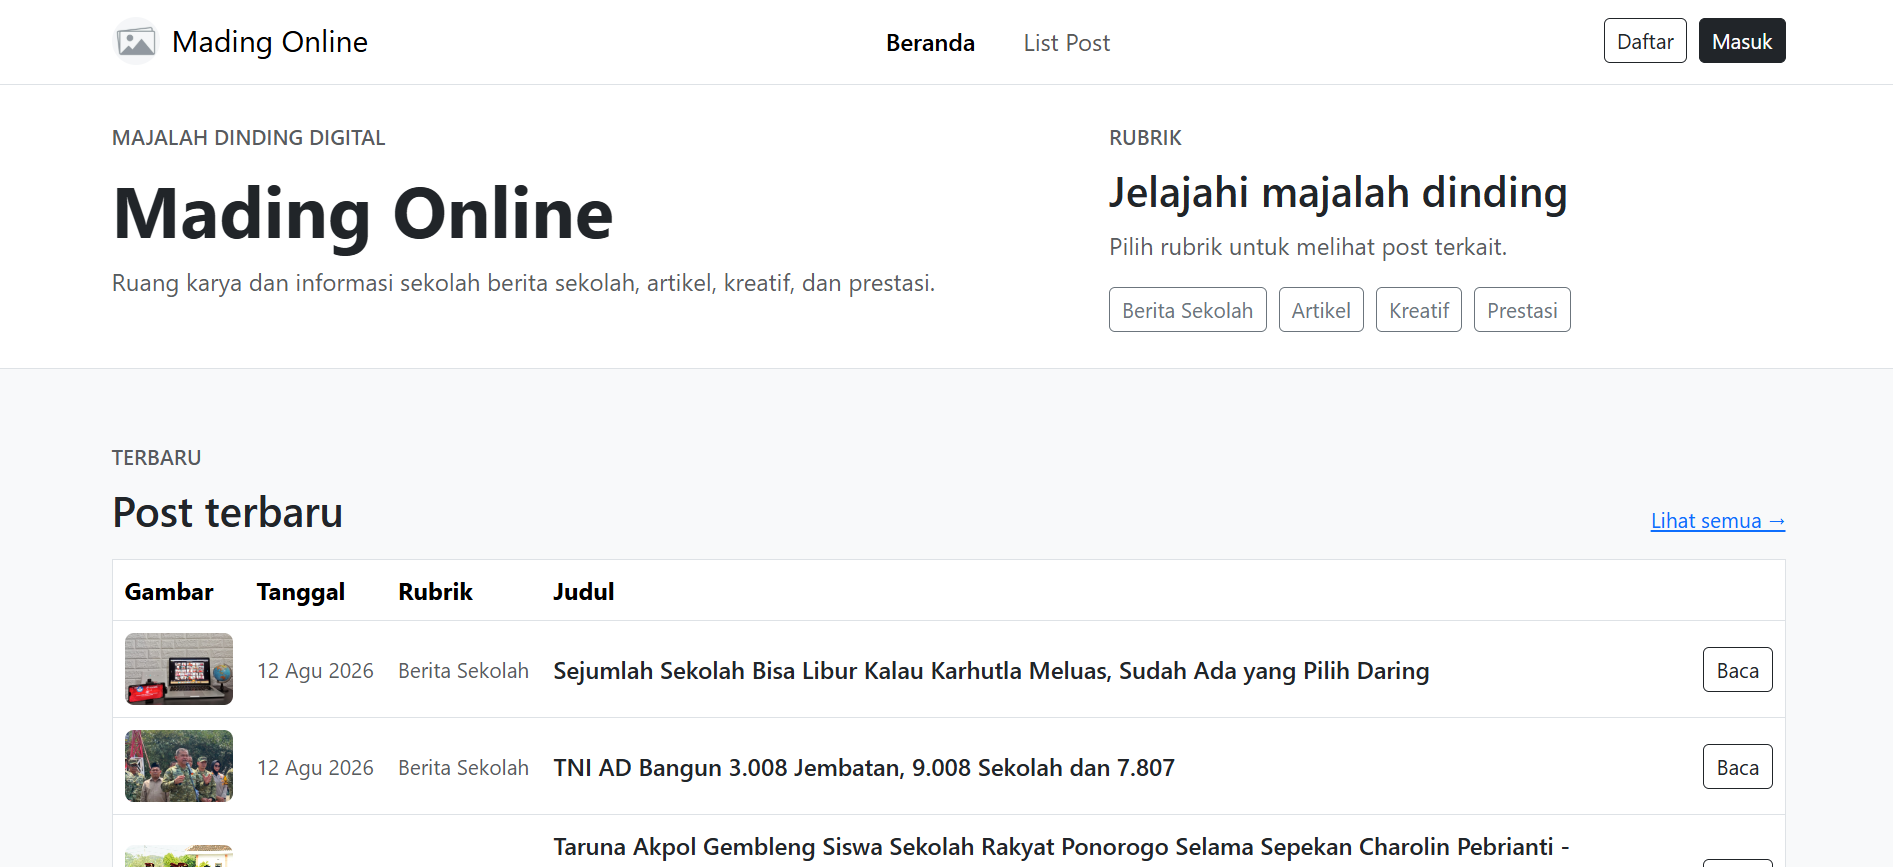The image size is (1893, 867).
Task: Click 'Berita Sekolah' in the TNI AD row
Action: click(463, 768)
